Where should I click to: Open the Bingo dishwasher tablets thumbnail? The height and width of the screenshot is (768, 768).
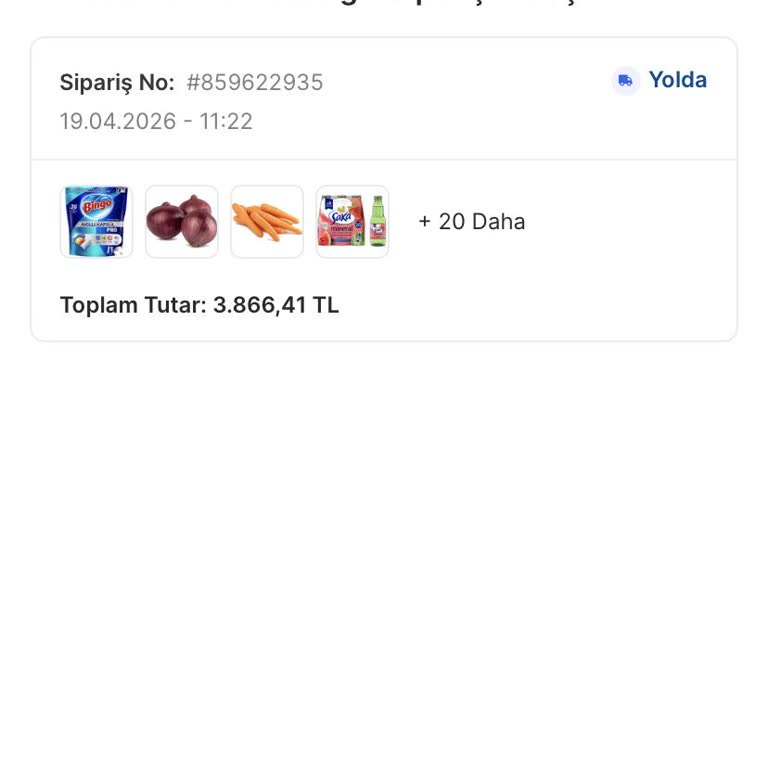click(x=96, y=221)
